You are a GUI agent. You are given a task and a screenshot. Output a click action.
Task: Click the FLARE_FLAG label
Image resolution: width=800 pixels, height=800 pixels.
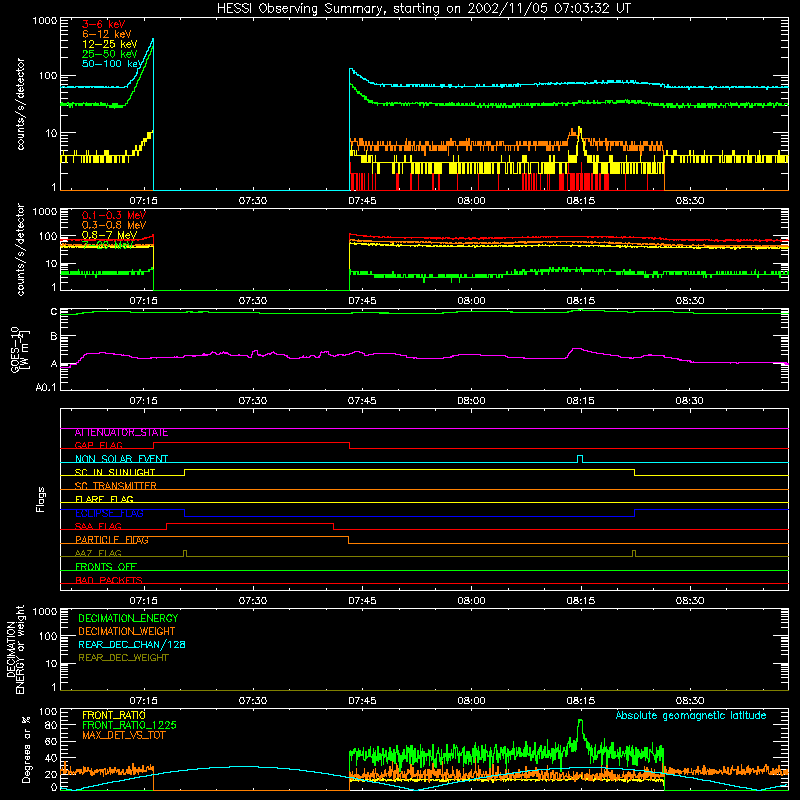[x=104, y=499]
